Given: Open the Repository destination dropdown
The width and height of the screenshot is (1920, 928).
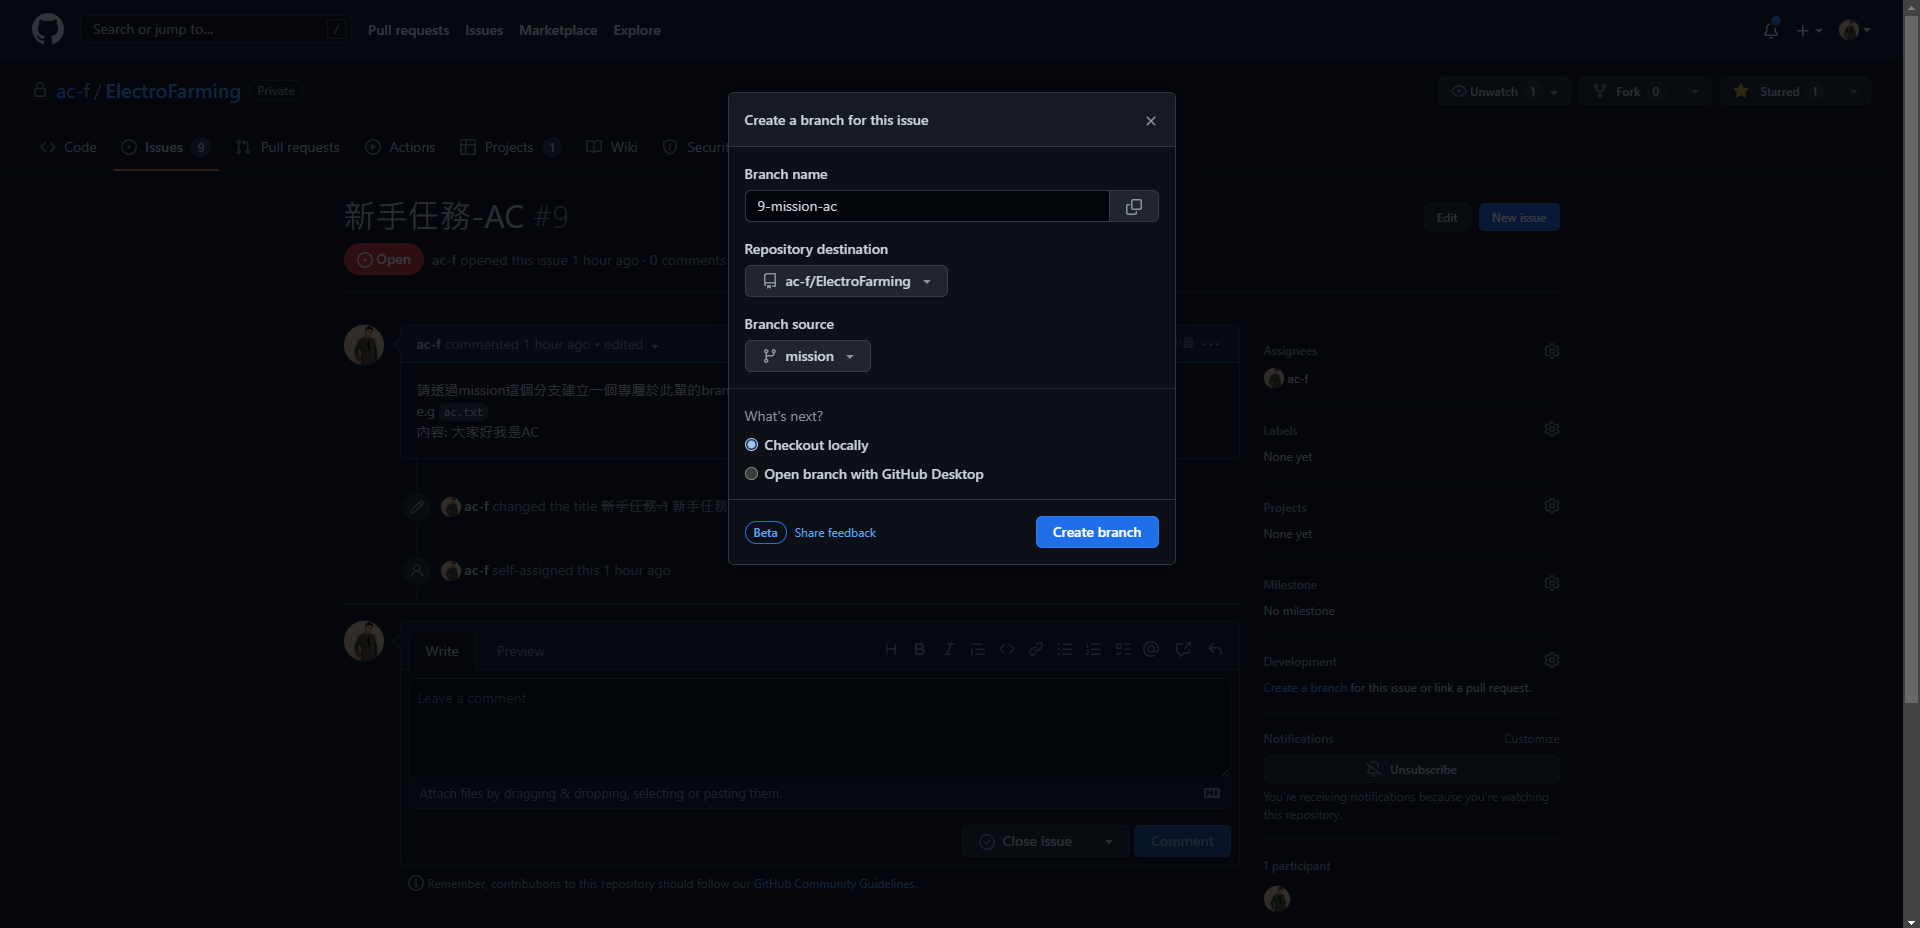Looking at the screenshot, I should point(846,281).
